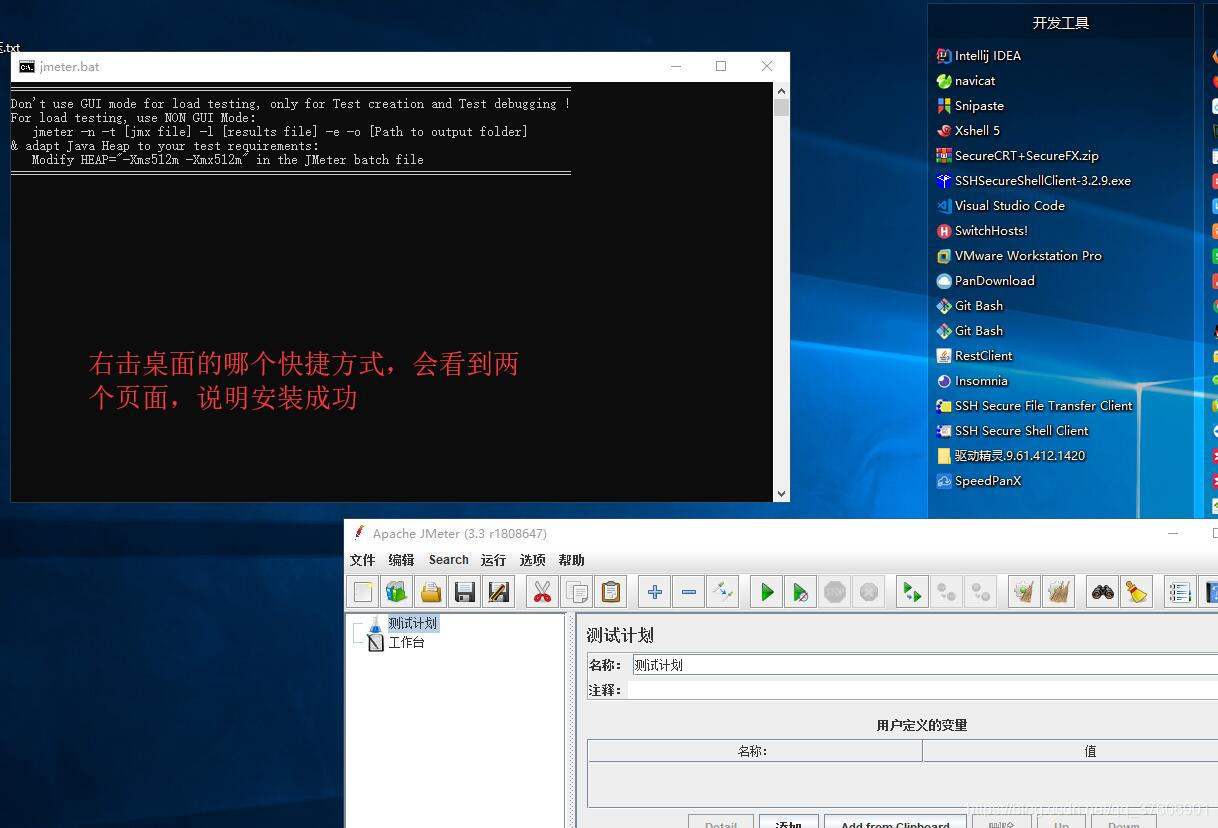Click the Clear all double-broom icon
This screenshot has height=828, width=1218.
pos(1058,592)
